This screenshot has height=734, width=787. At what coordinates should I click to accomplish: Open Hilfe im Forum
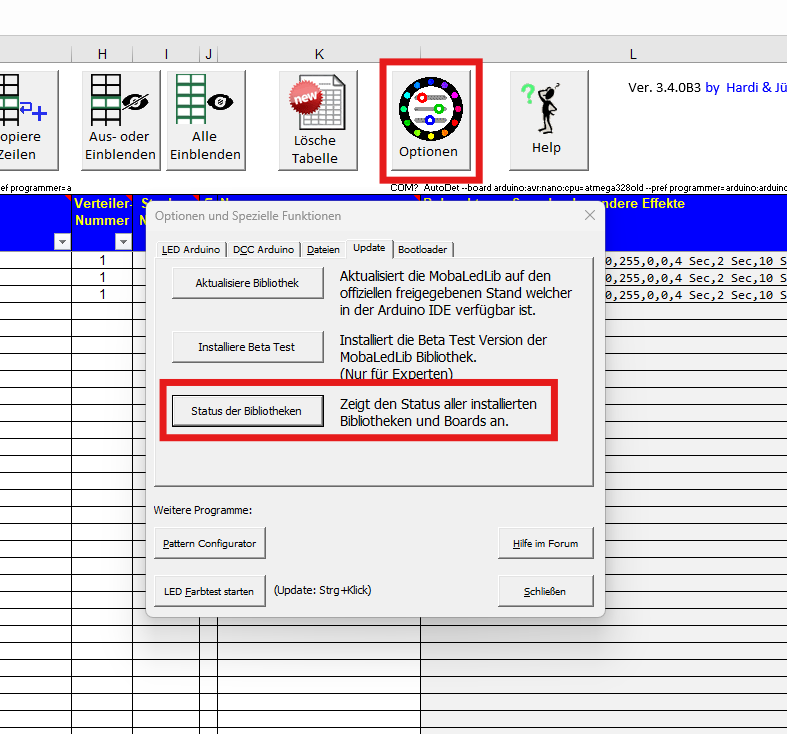coord(545,543)
